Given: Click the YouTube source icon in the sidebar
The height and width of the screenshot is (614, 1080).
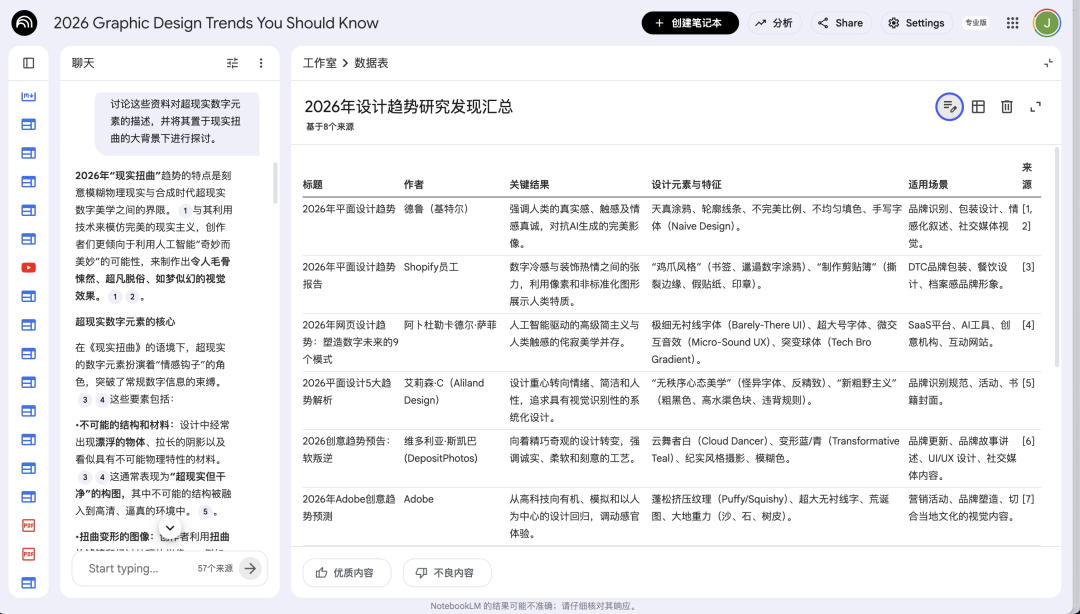Looking at the screenshot, I should 28,267.
